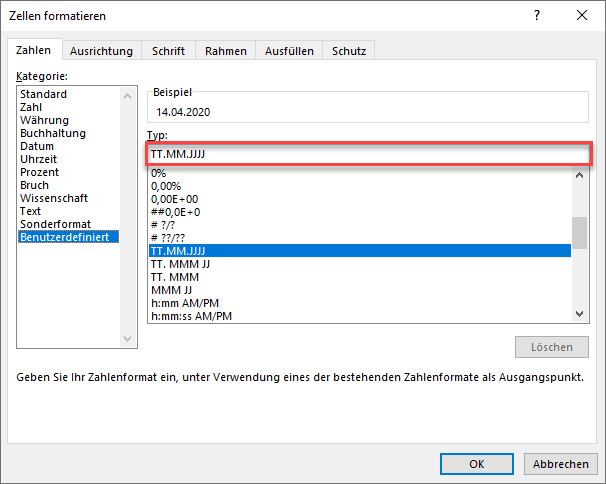
Task: Close the Zellen formatieren dialog
Action: (x=582, y=15)
